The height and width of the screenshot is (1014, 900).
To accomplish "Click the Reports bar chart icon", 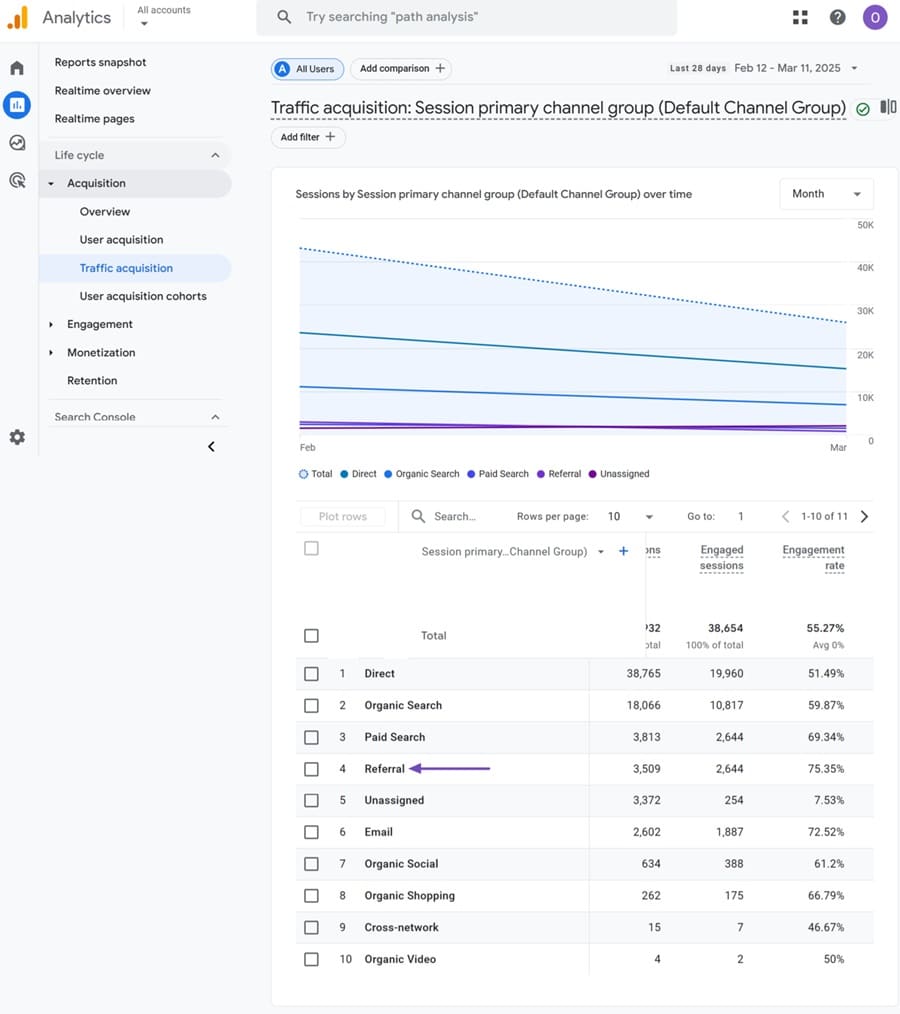I will tap(17, 105).
